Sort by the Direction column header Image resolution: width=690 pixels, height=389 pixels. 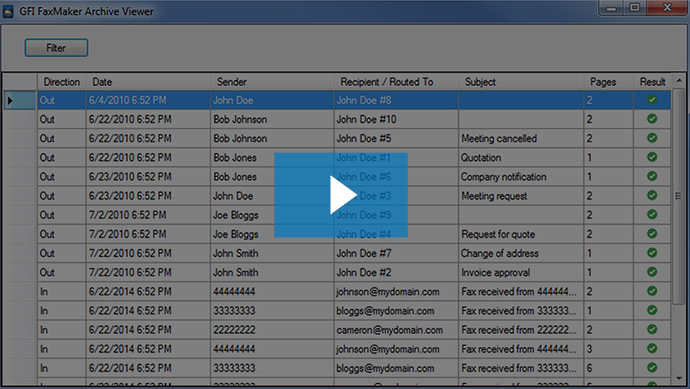coord(62,82)
